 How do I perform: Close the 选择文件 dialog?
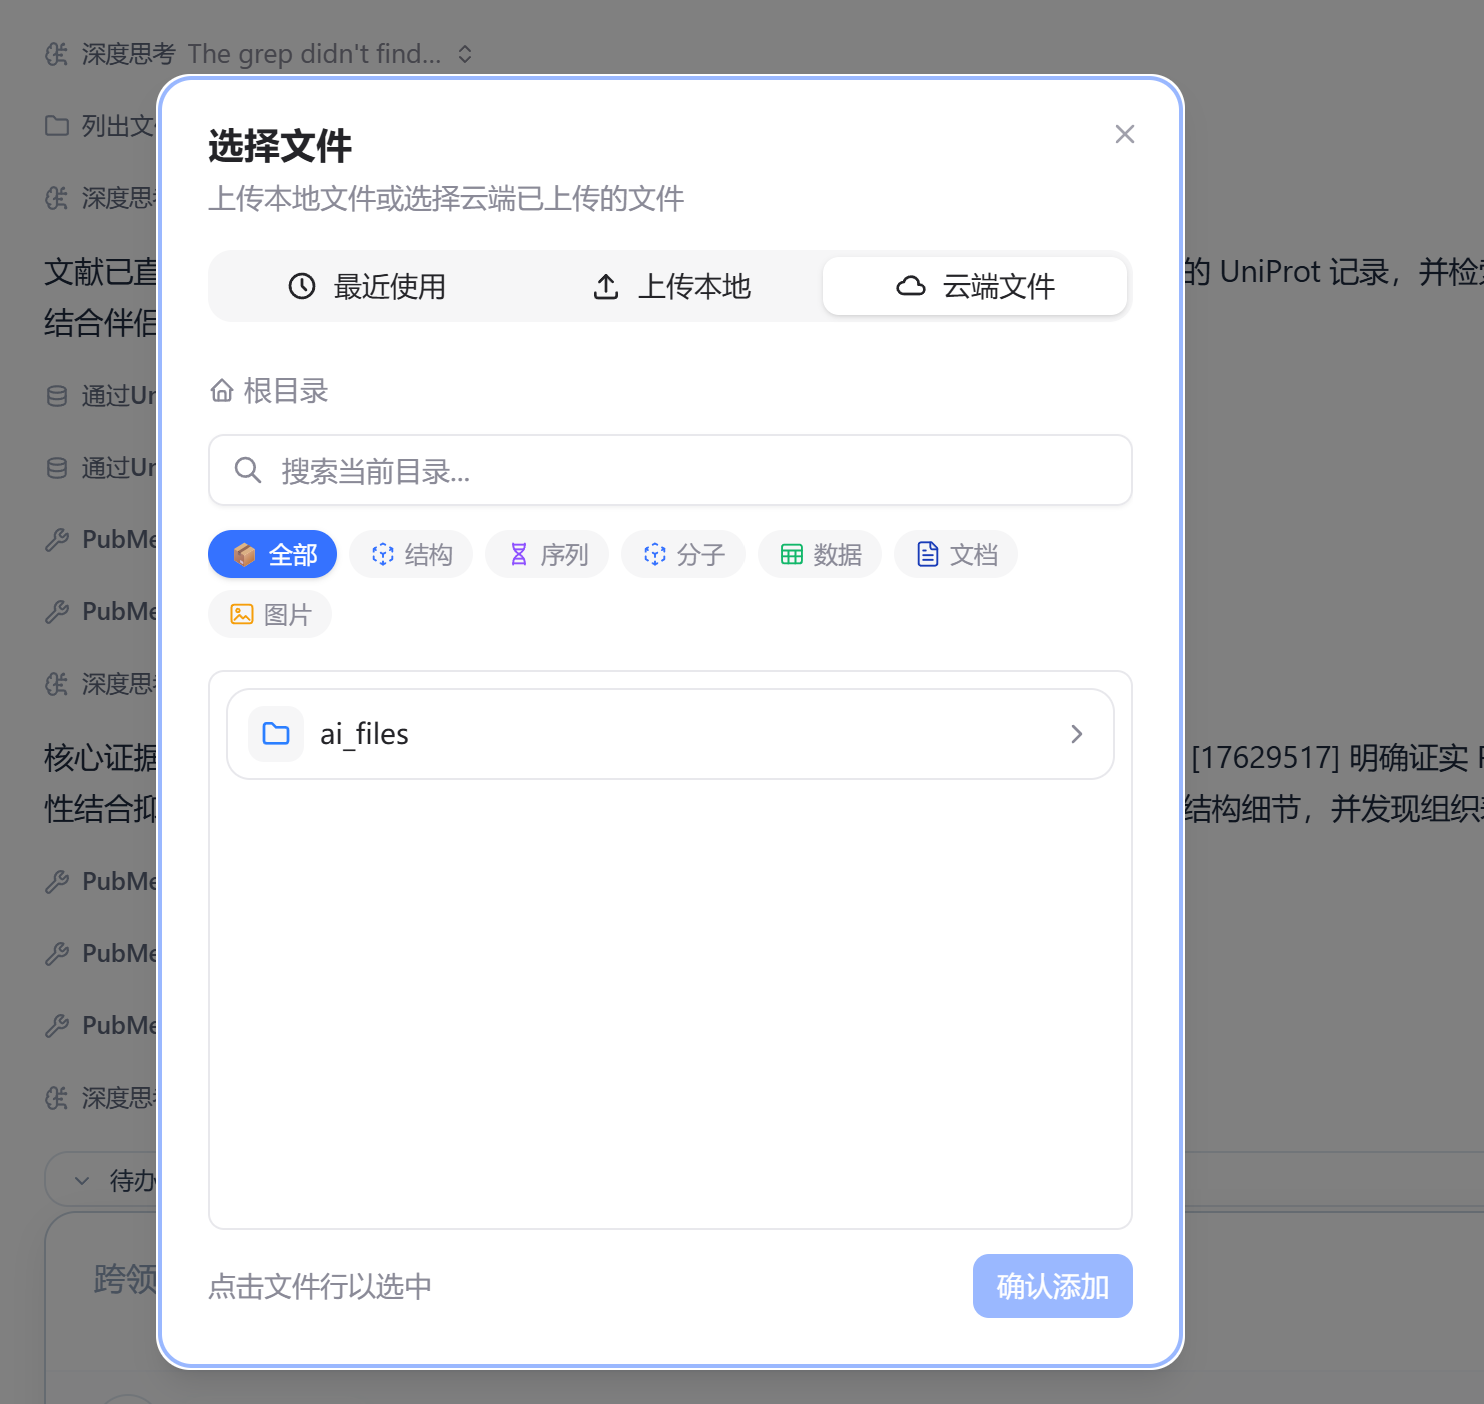(1124, 134)
